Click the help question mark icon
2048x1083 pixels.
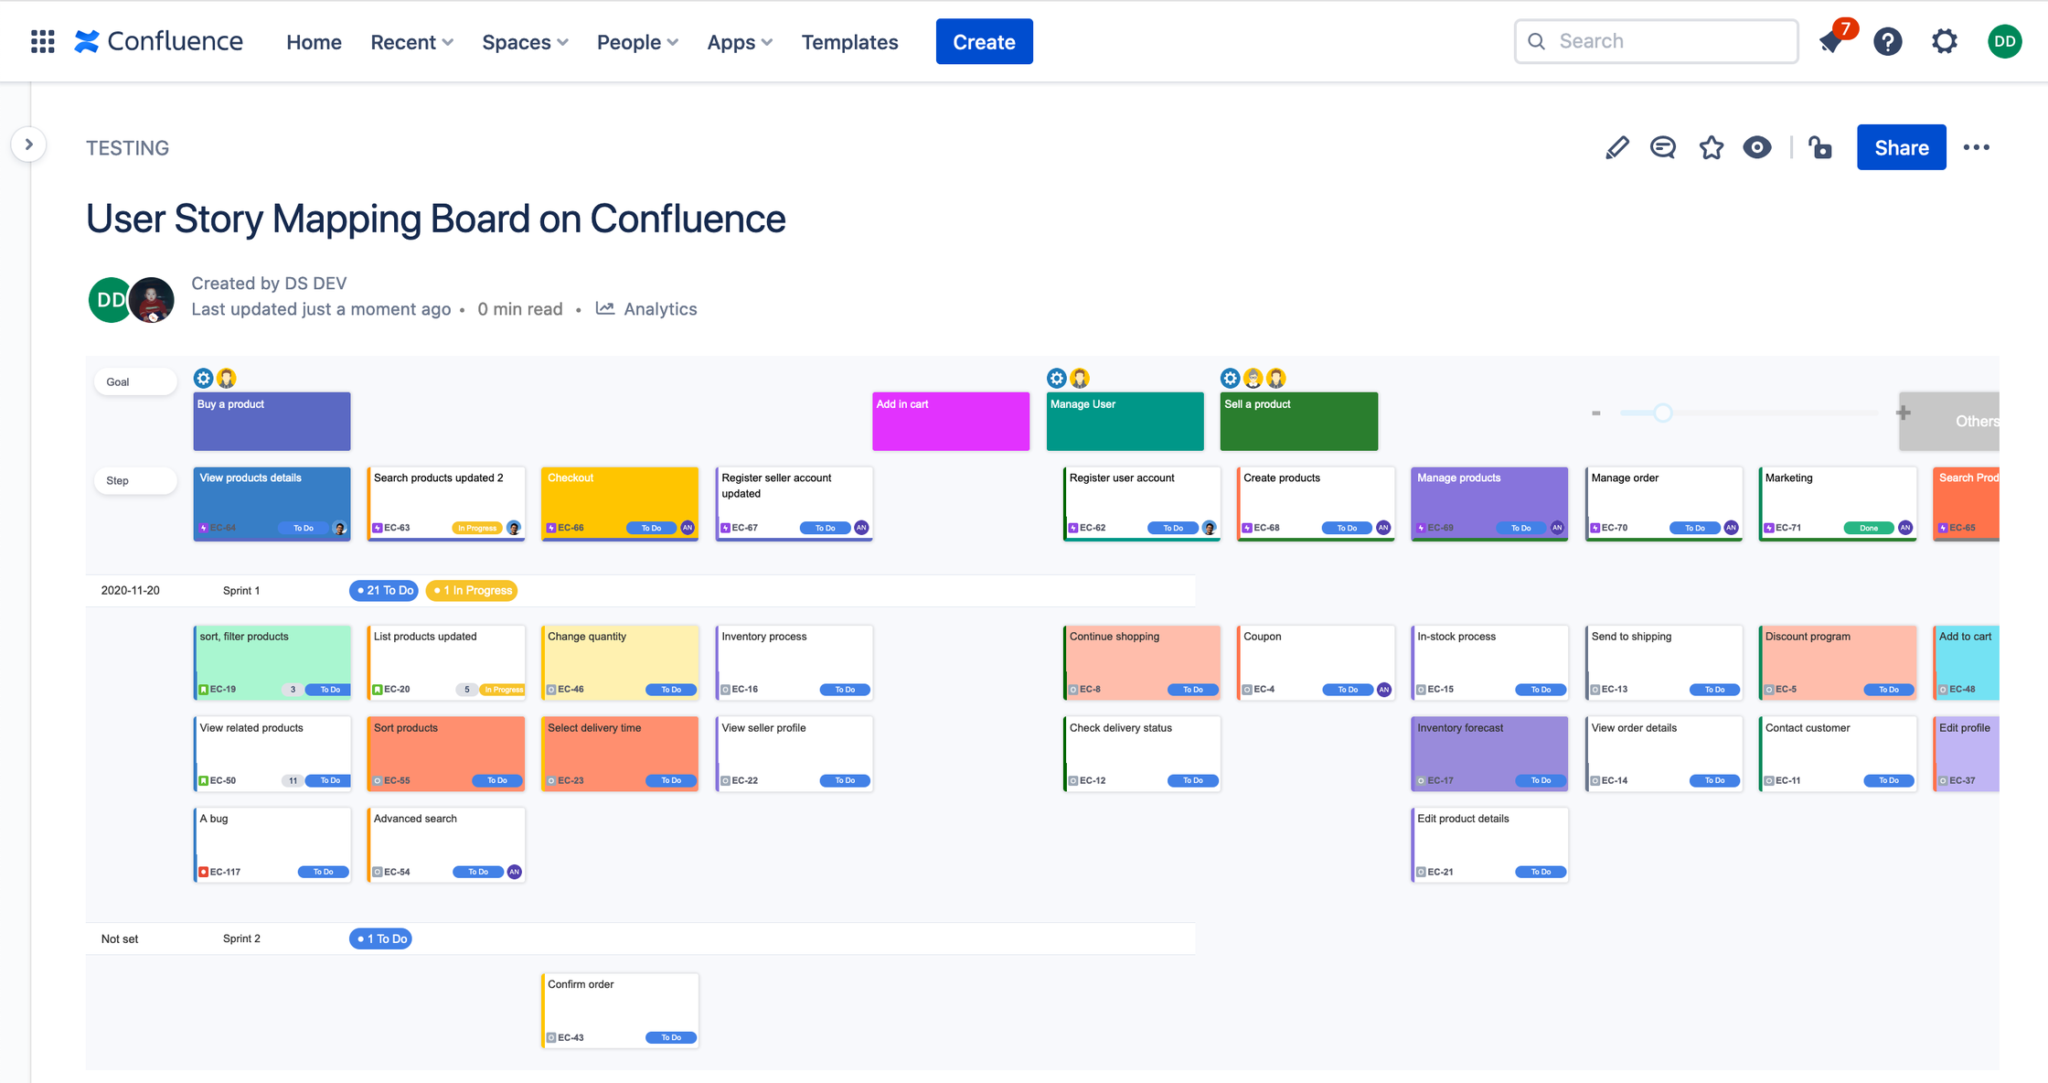pos(1887,41)
